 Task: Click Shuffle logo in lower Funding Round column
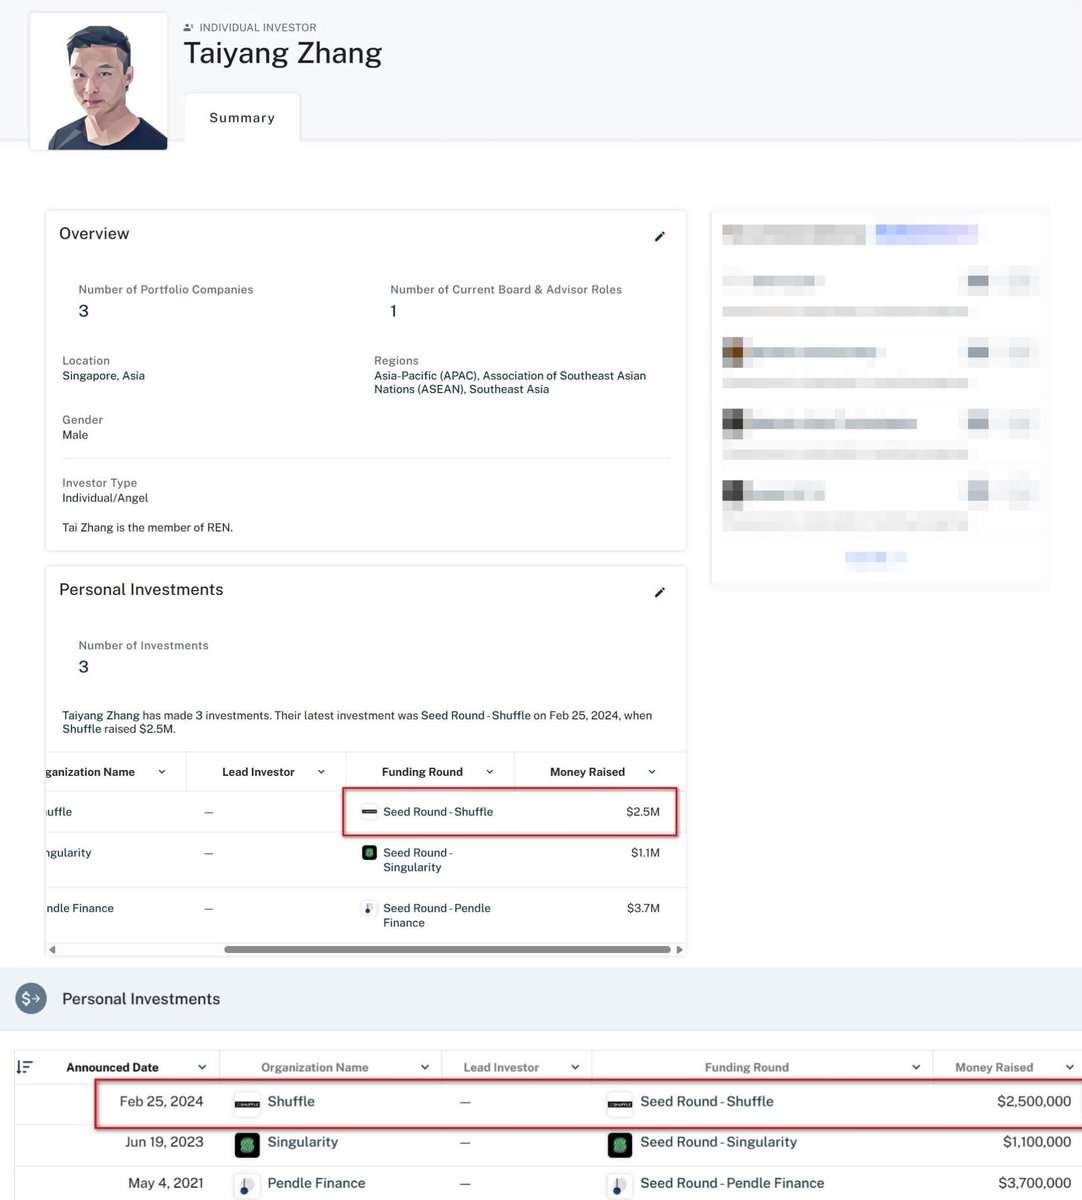(620, 1103)
